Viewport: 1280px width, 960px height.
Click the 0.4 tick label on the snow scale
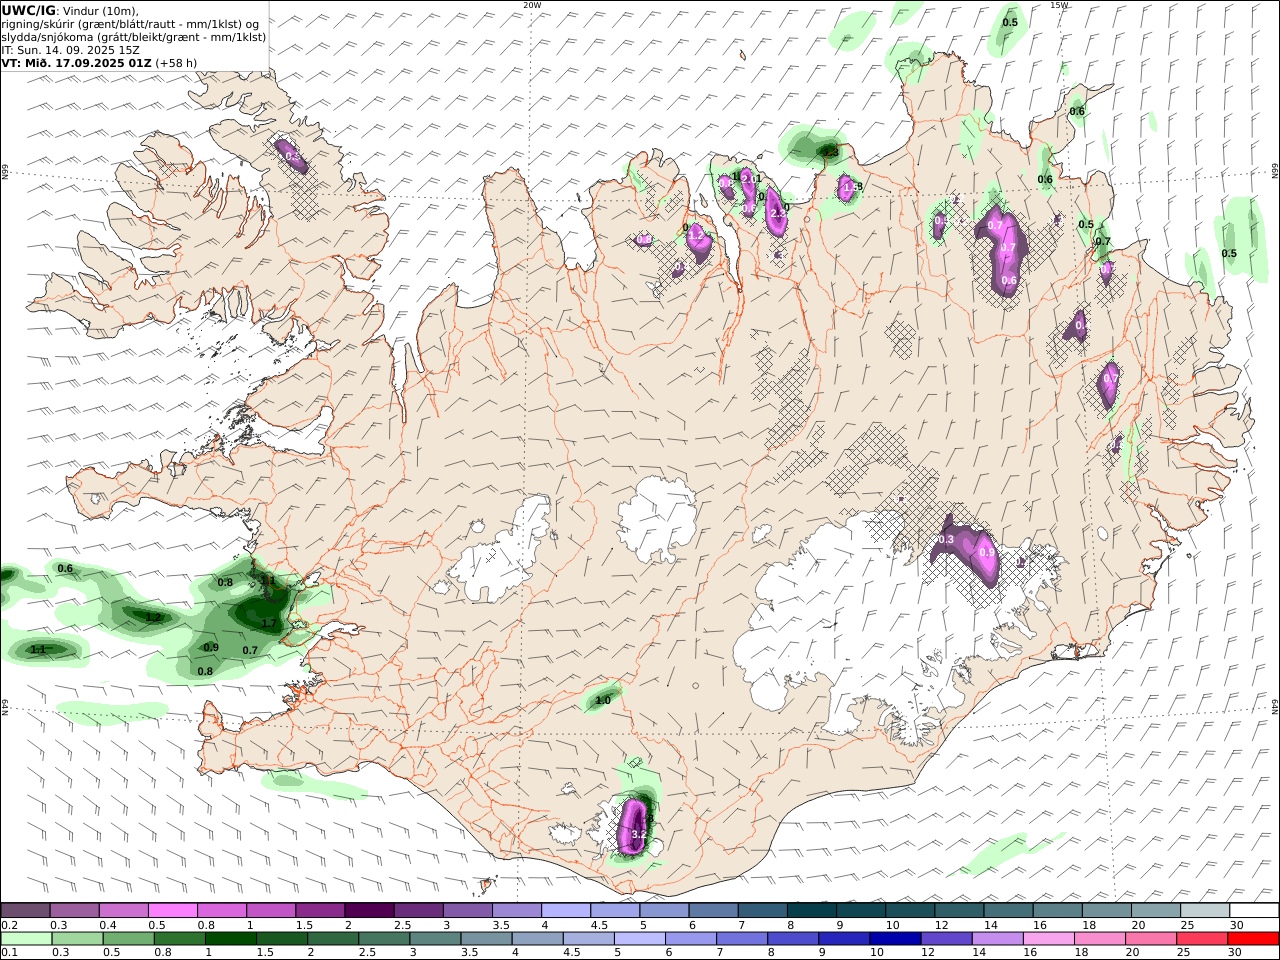point(108,925)
